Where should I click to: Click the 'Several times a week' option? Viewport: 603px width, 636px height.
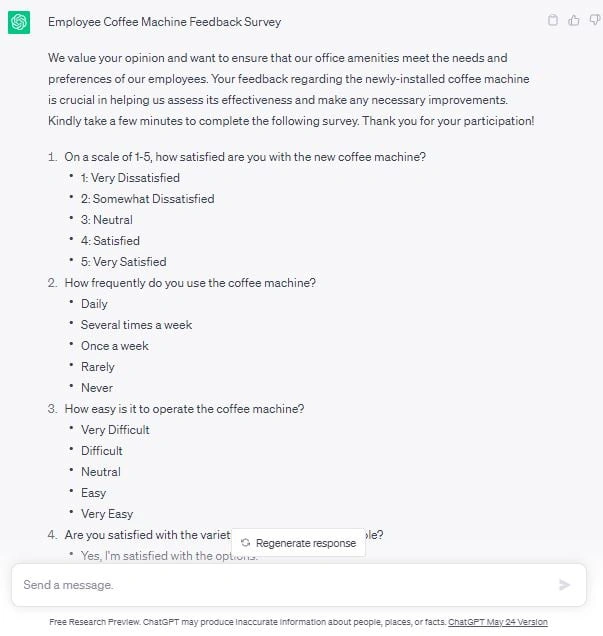(136, 325)
